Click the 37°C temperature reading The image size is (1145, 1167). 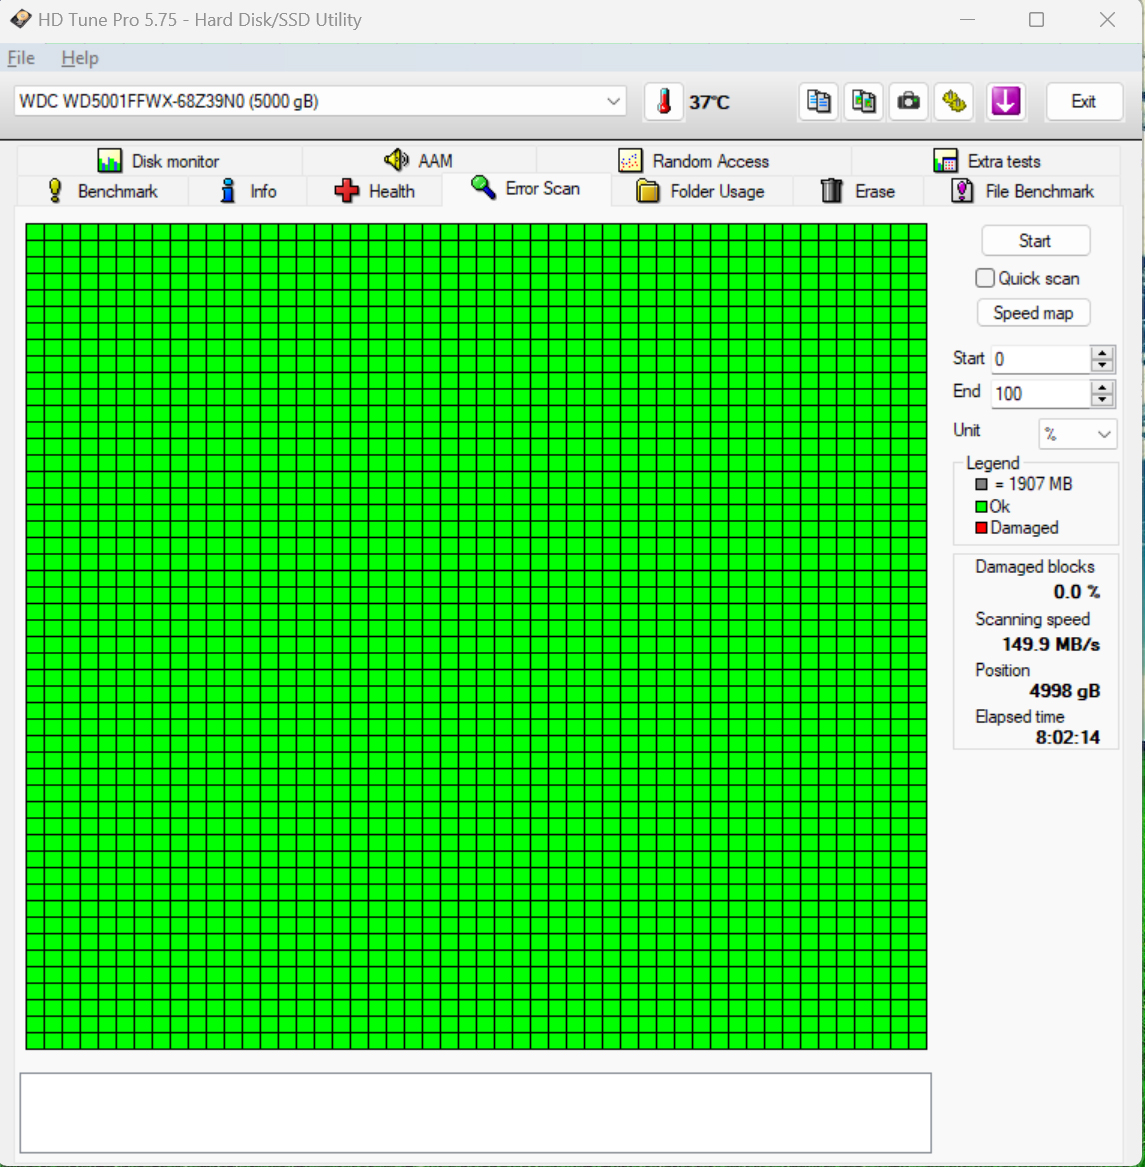click(709, 102)
